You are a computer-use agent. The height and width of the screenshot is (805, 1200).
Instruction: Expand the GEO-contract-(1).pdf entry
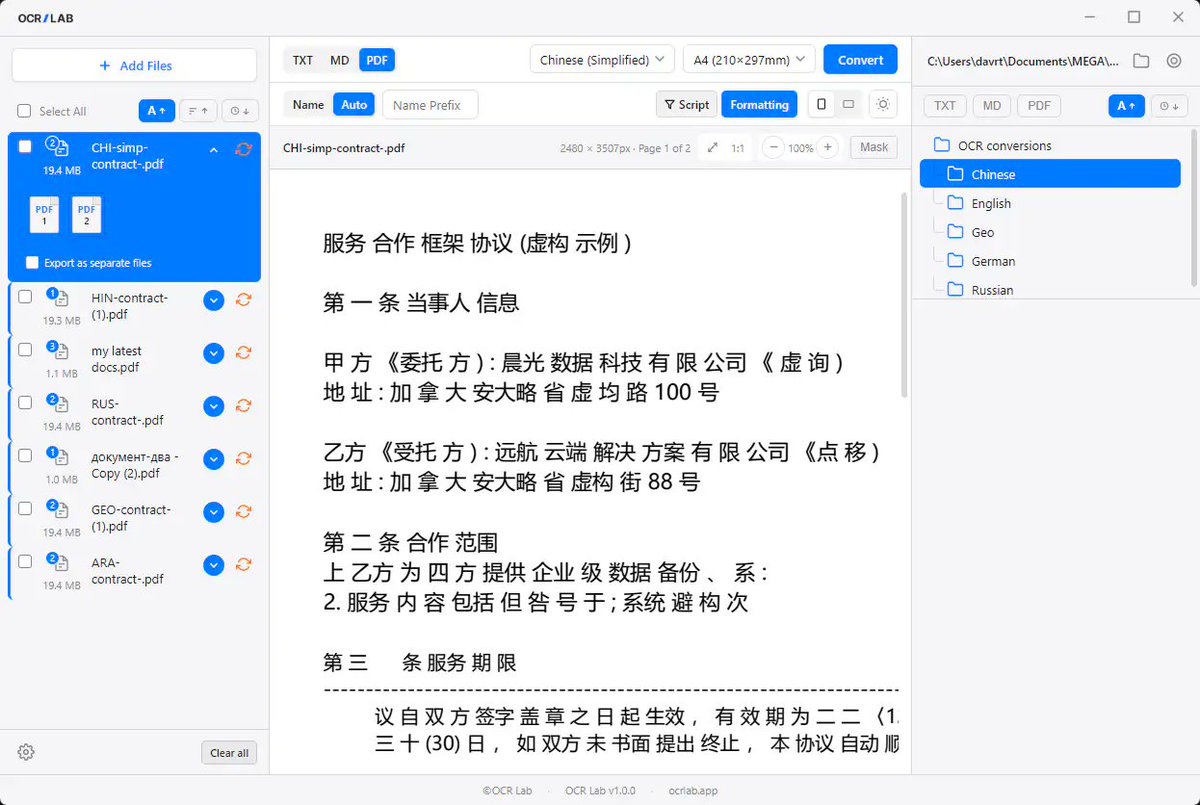(213, 511)
